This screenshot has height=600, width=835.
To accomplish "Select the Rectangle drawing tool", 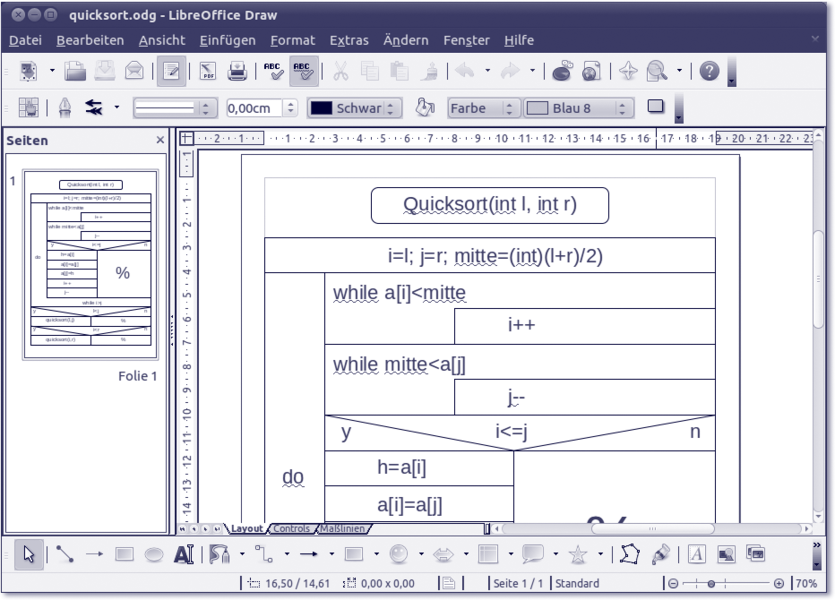I will 123,553.
